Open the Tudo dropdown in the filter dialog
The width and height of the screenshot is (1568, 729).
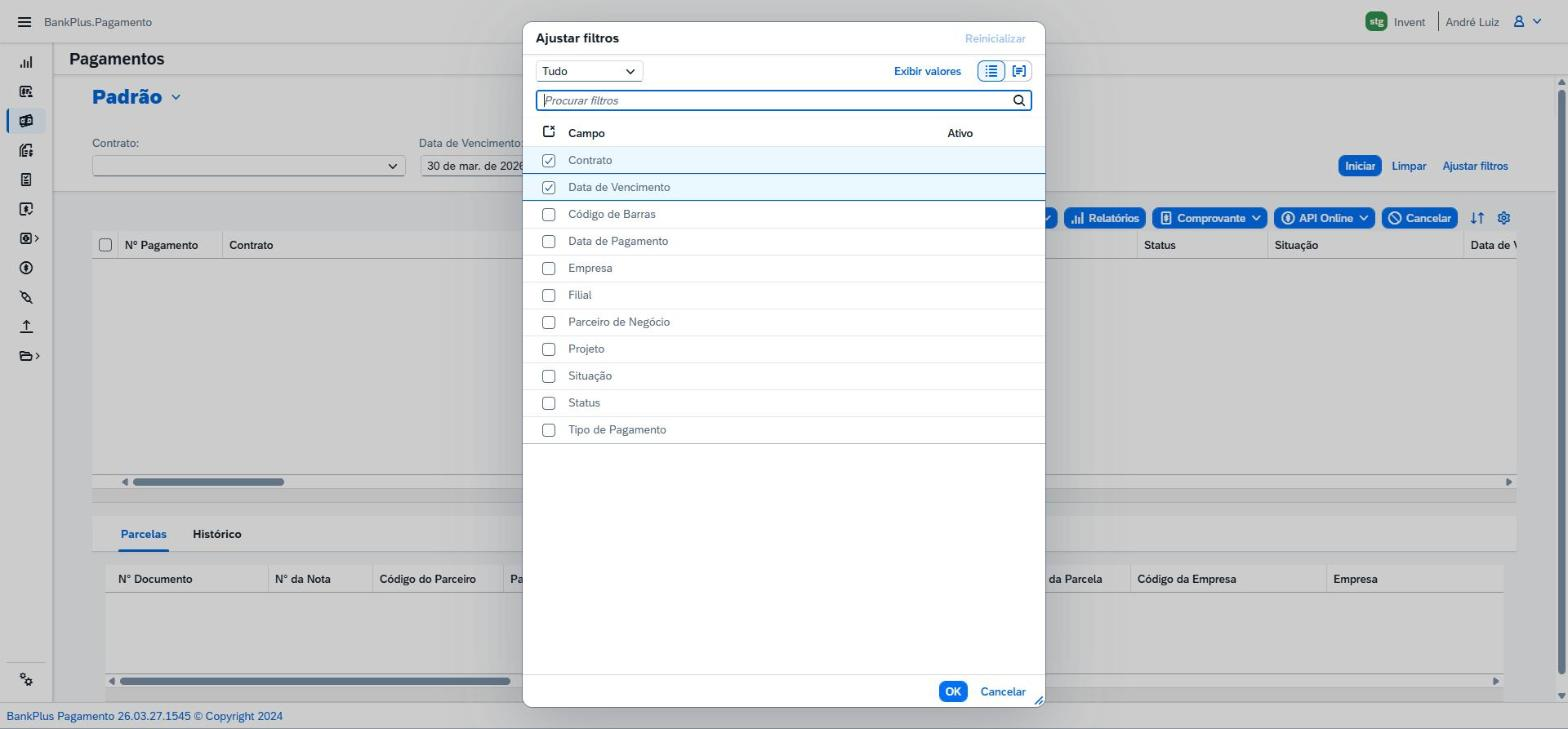click(x=589, y=72)
